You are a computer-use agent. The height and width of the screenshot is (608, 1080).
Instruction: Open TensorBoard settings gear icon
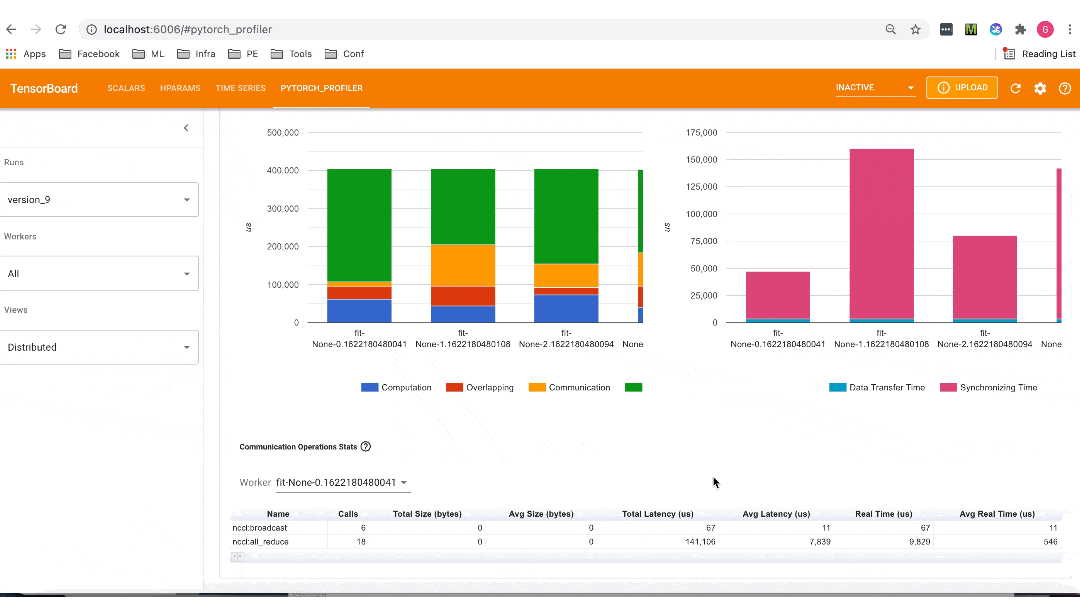tap(1040, 88)
